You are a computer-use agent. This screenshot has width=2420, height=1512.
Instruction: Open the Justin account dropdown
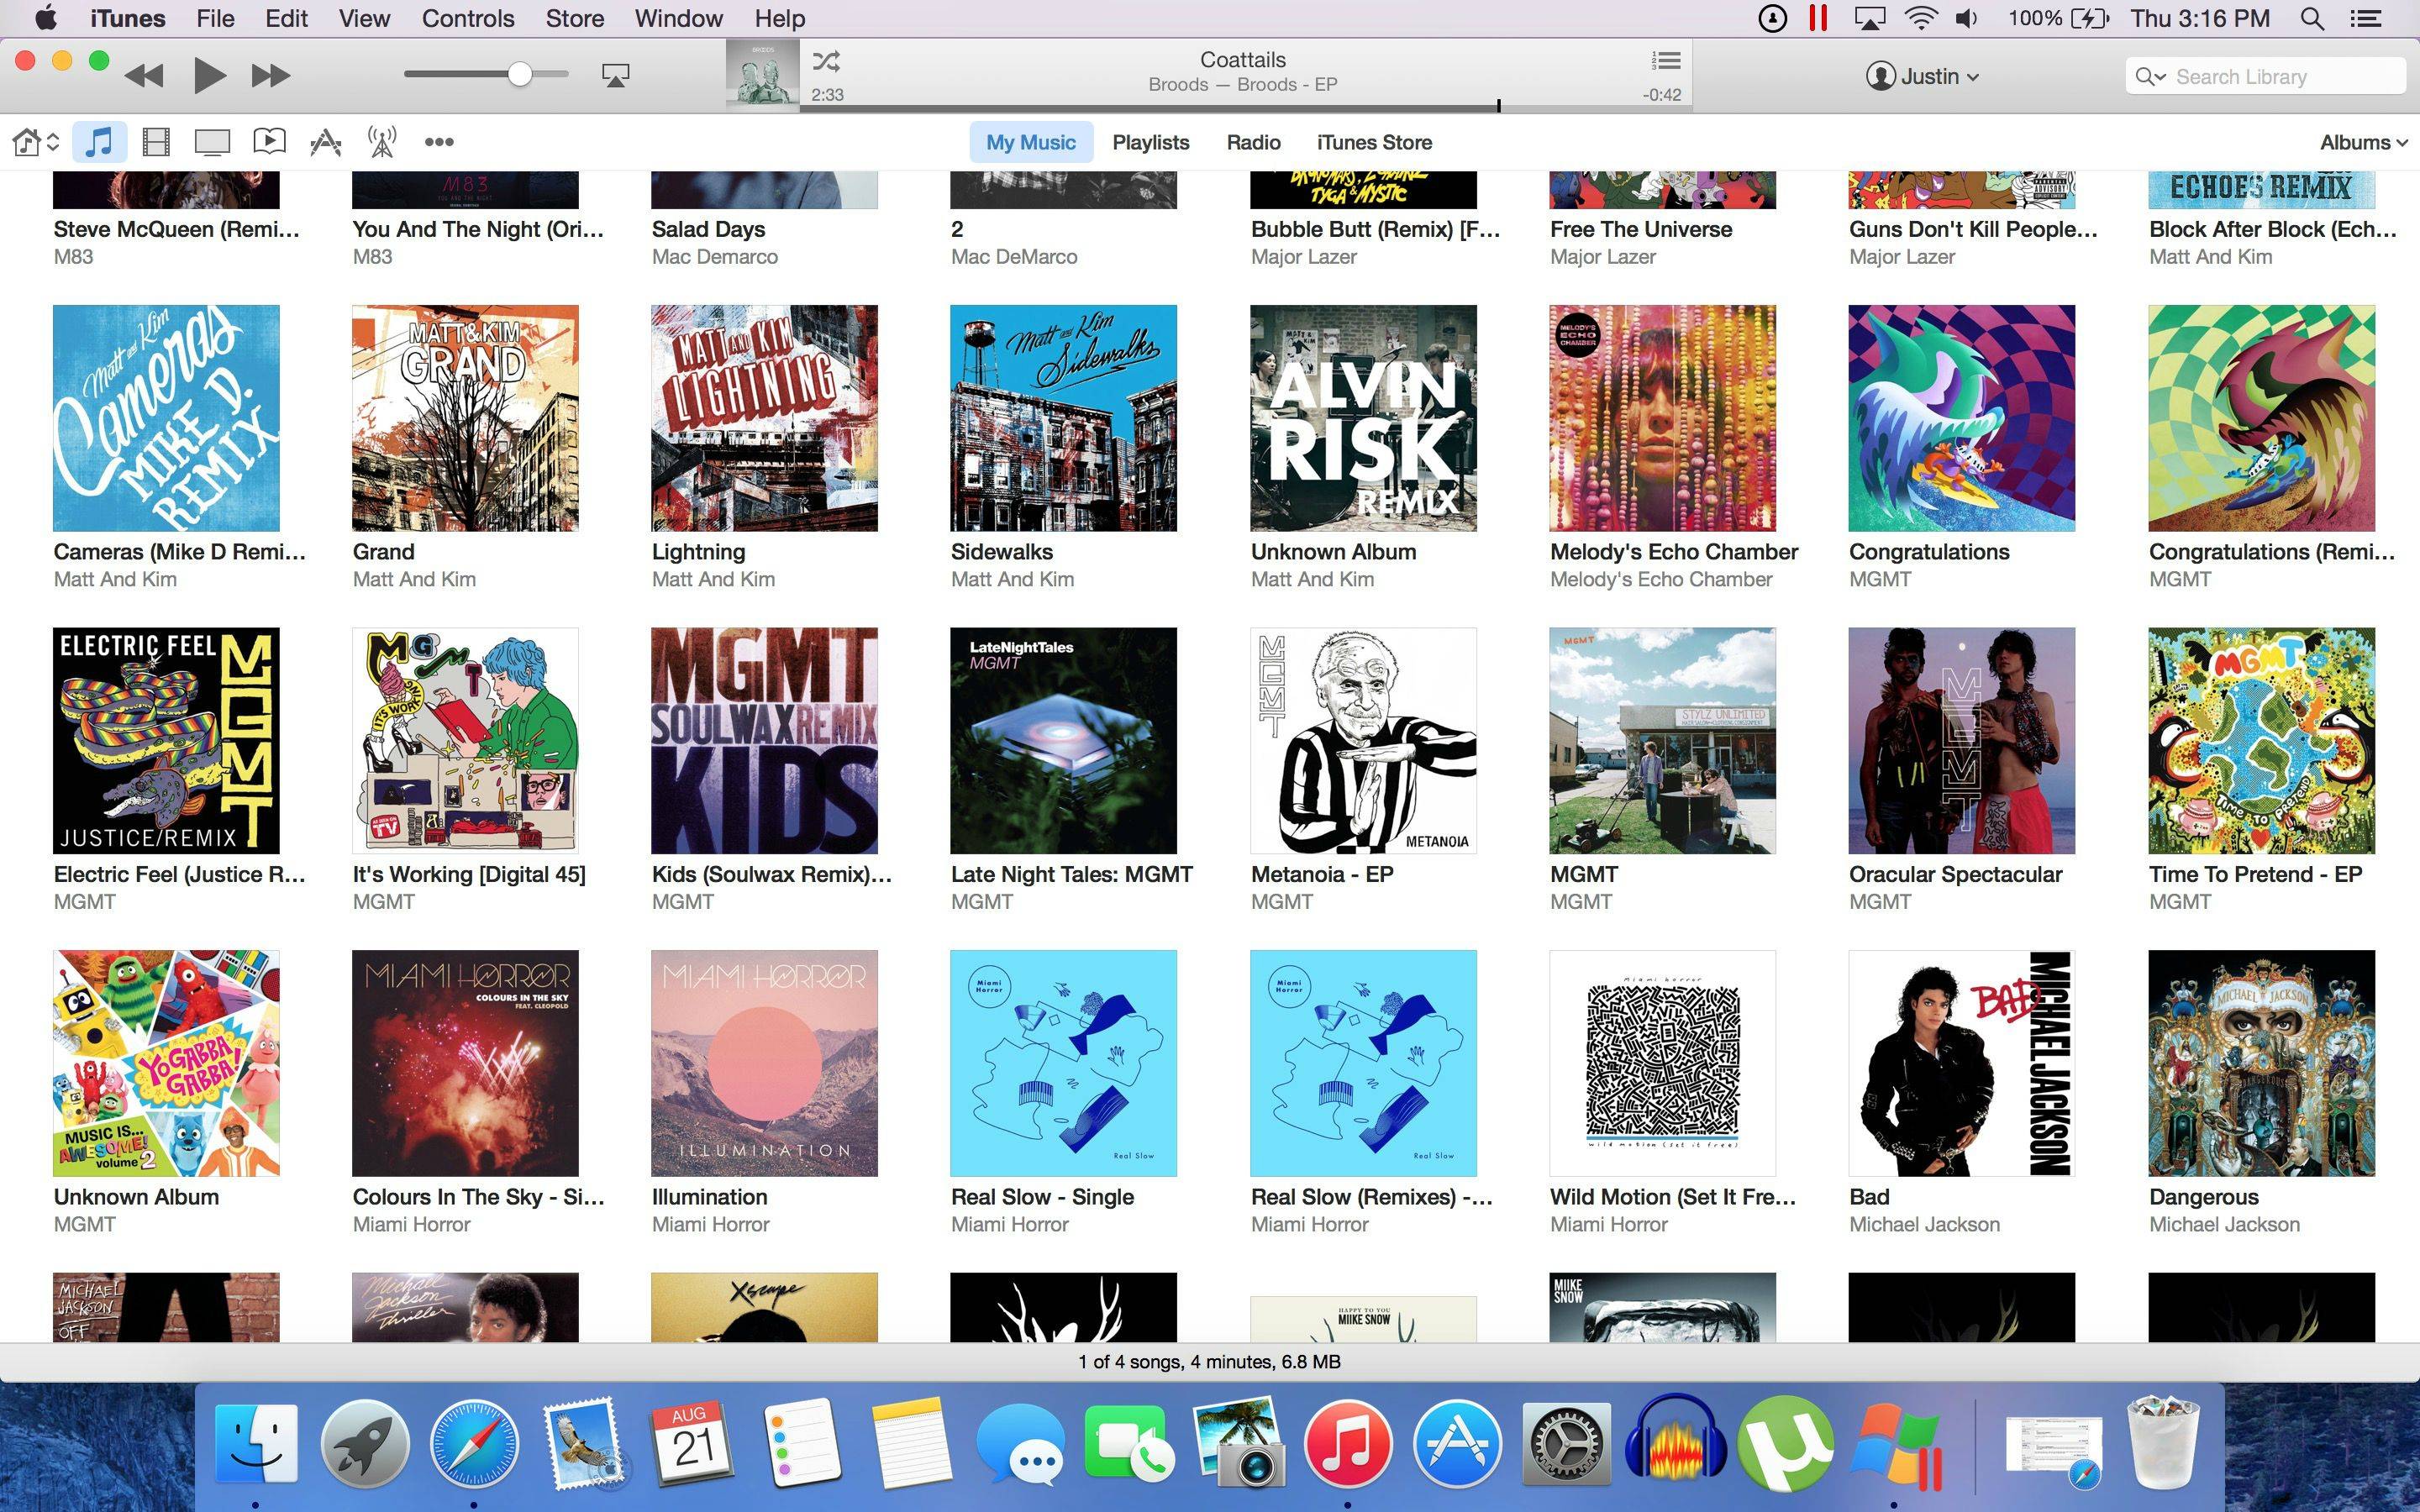pos(1922,76)
